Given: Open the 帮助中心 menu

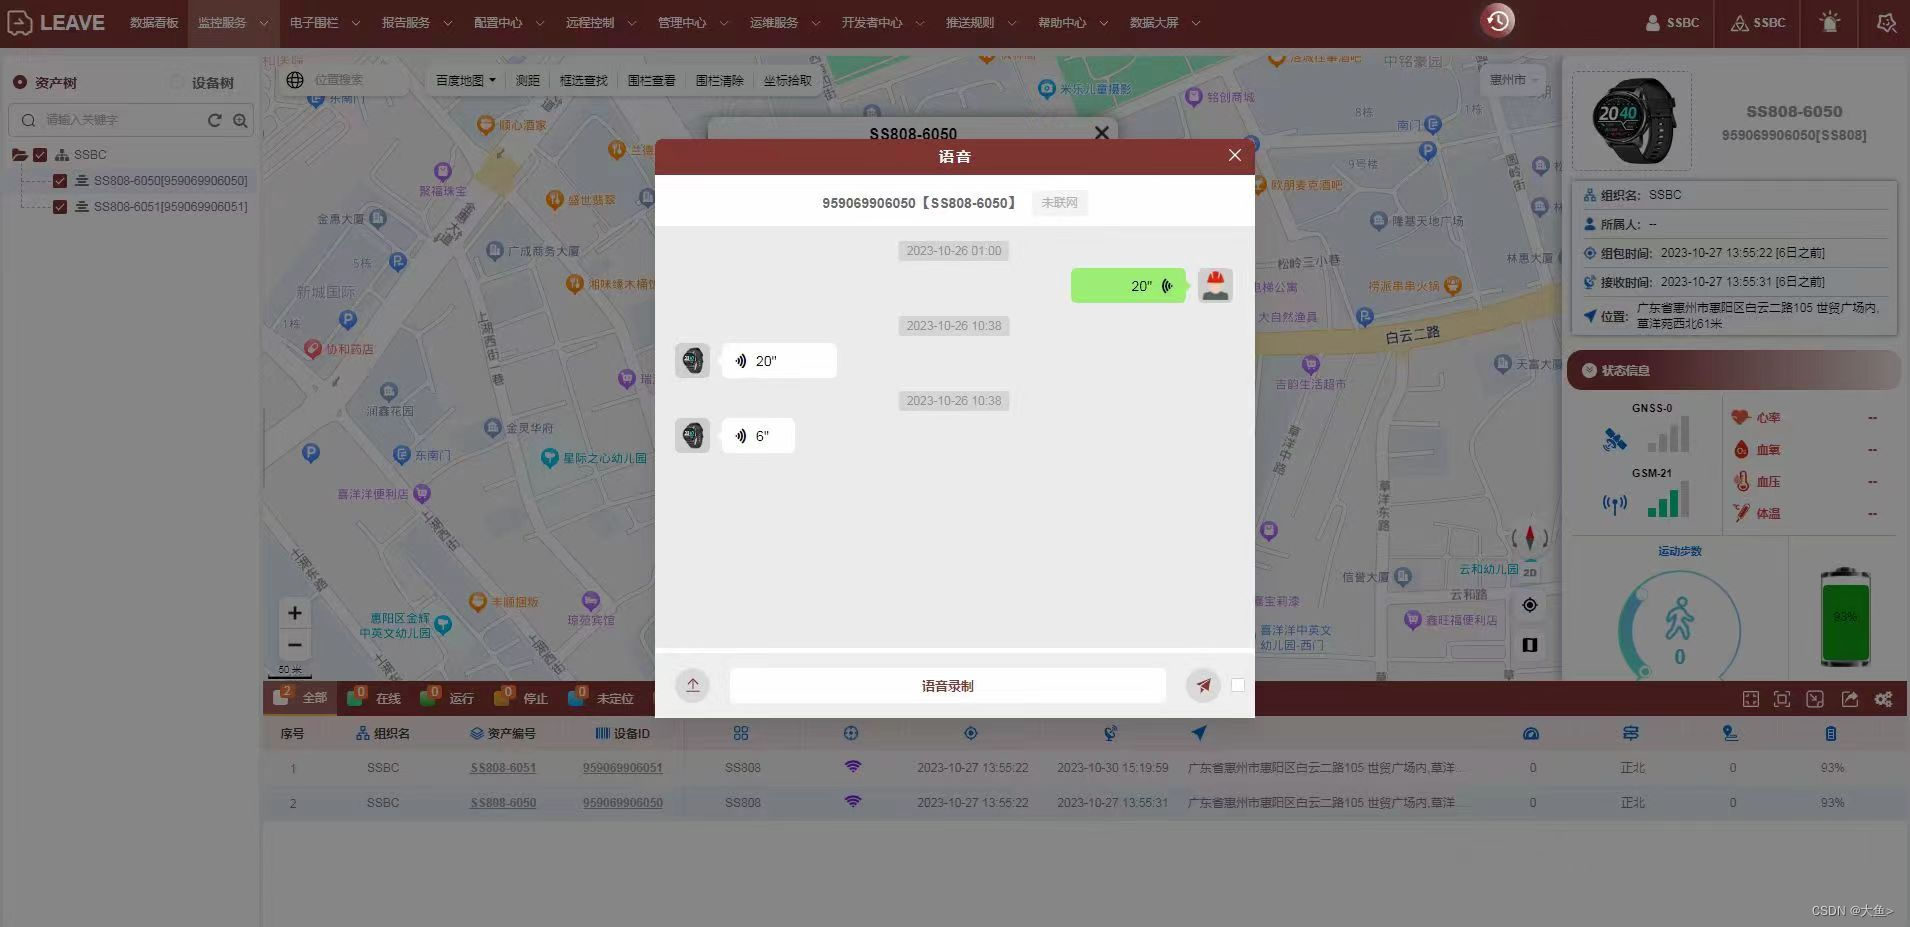Looking at the screenshot, I should click(1072, 22).
